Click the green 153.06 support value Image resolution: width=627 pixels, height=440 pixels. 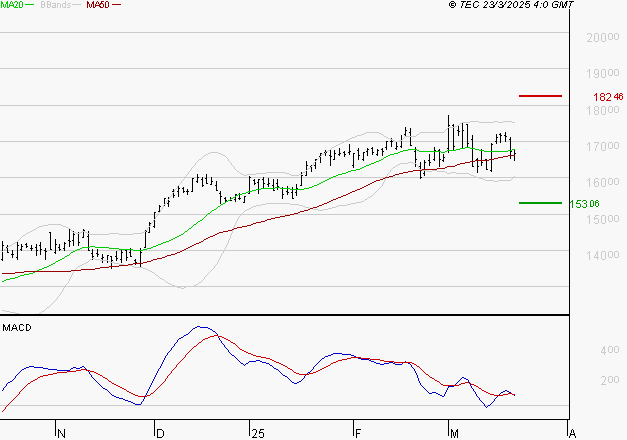click(584, 204)
